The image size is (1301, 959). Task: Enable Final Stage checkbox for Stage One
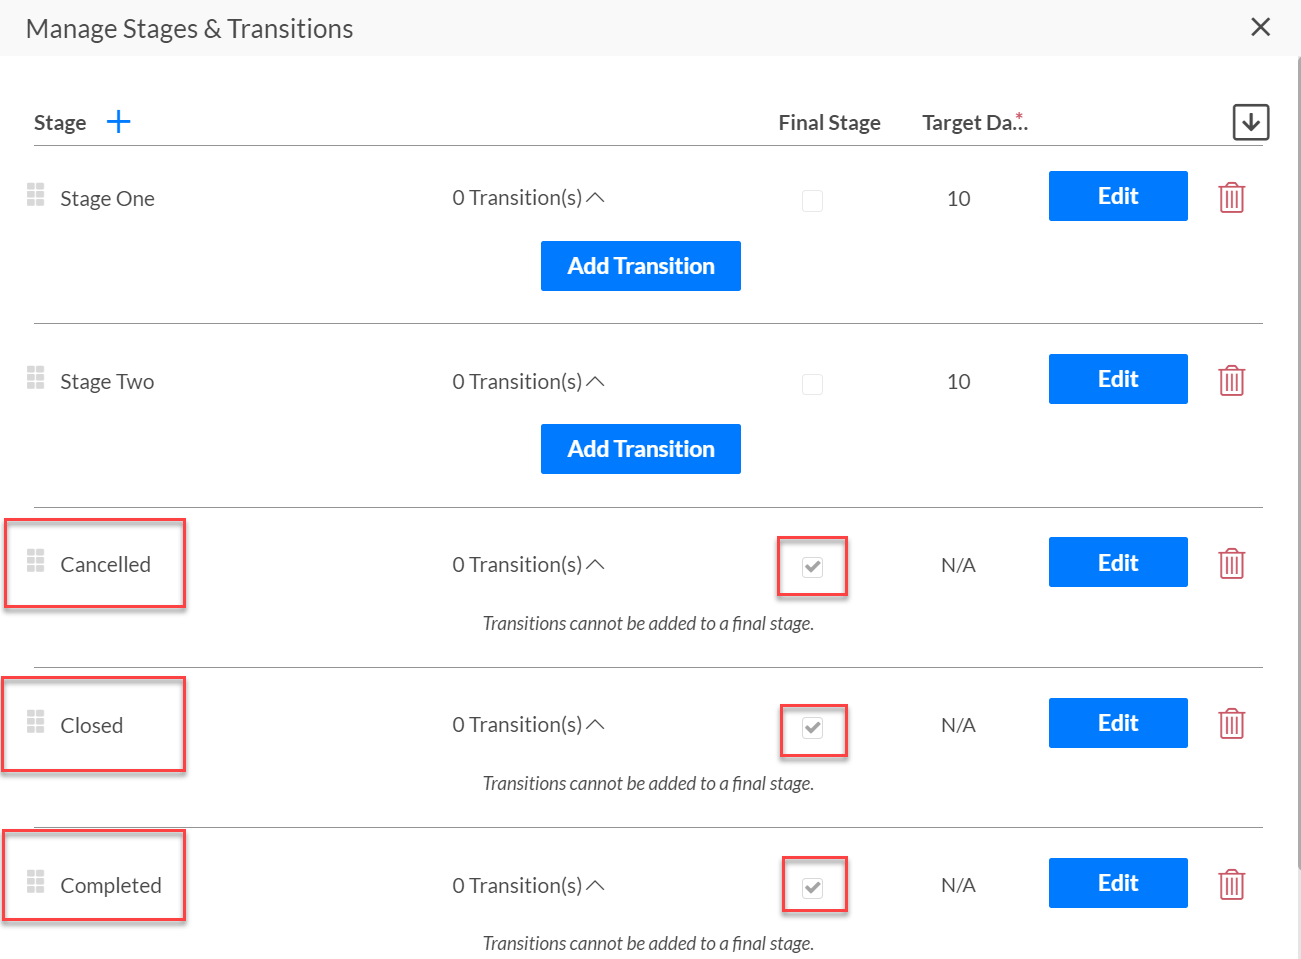(x=812, y=201)
